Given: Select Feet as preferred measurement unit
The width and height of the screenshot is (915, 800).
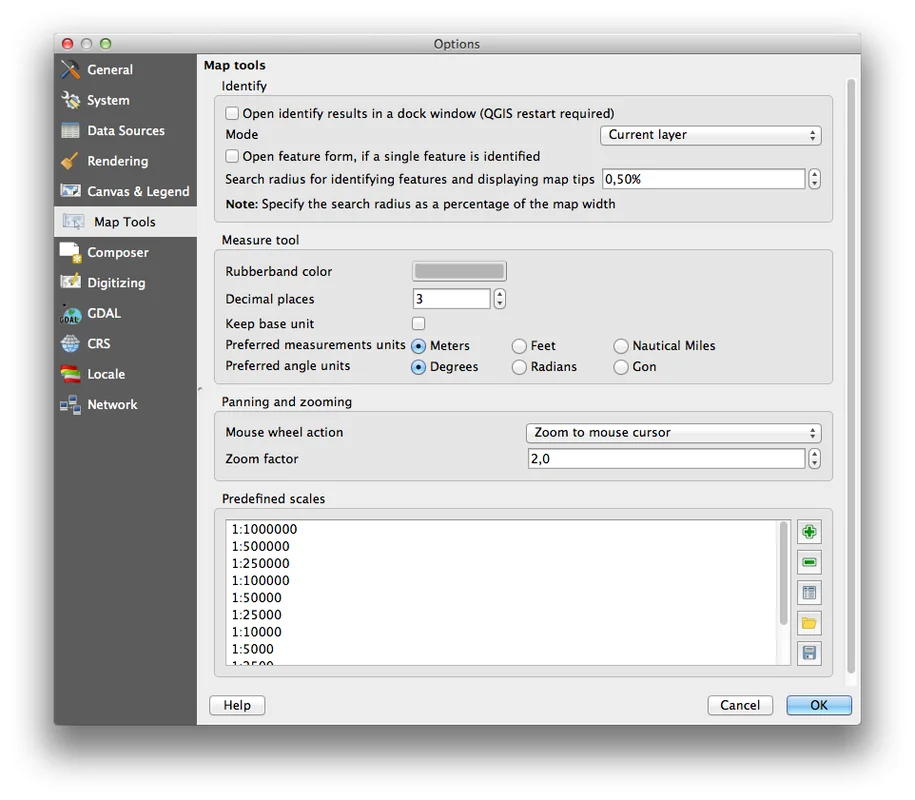Looking at the screenshot, I should [x=520, y=346].
